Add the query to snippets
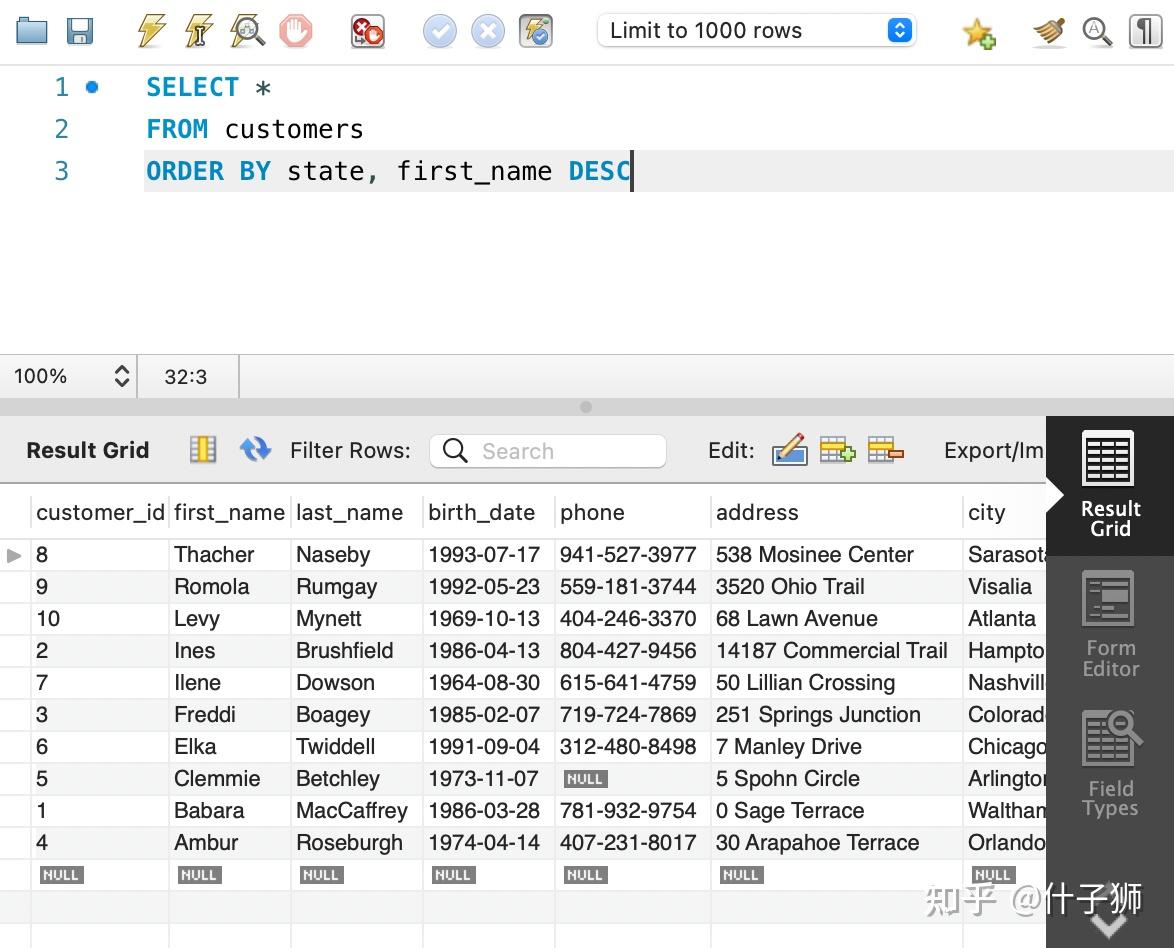 point(979,31)
